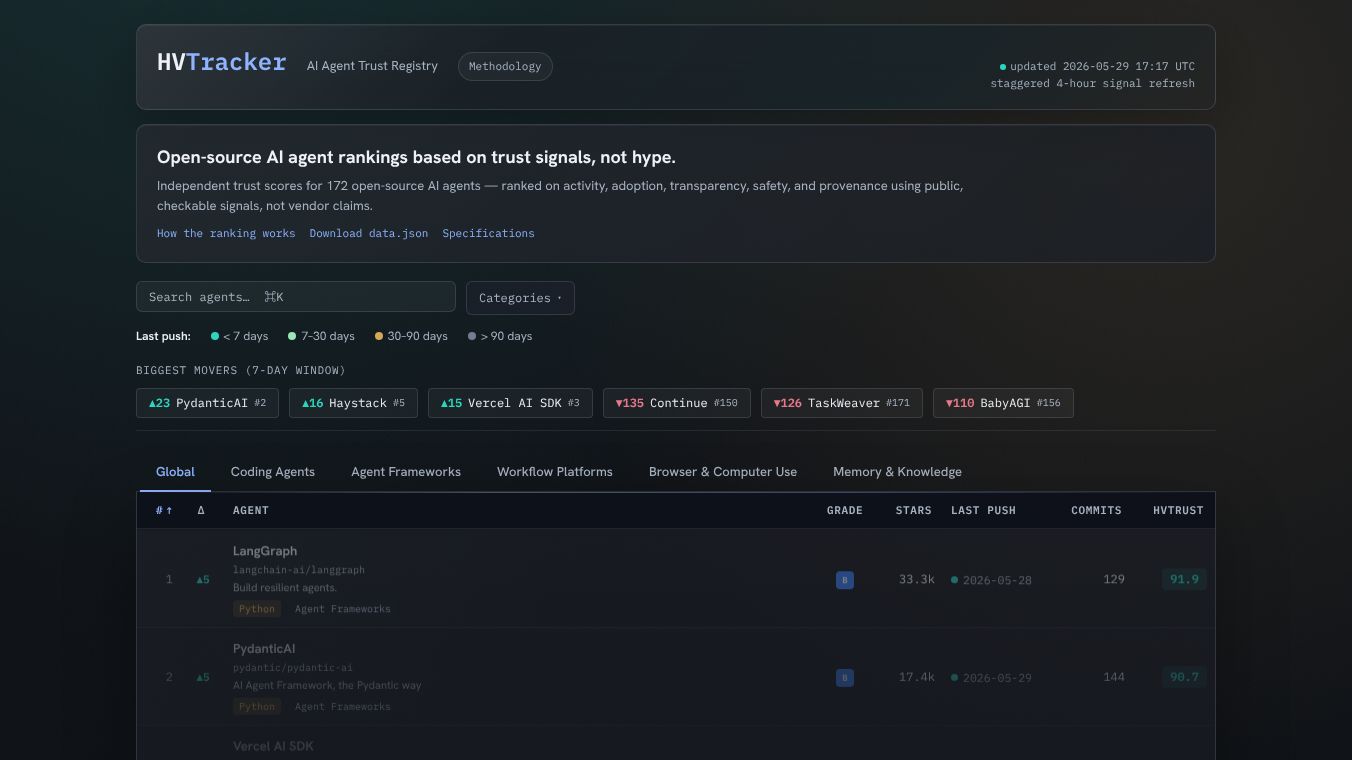This screenshot has height=760, width=1352.
Task: Download data.json link
Action: [369, 233]
